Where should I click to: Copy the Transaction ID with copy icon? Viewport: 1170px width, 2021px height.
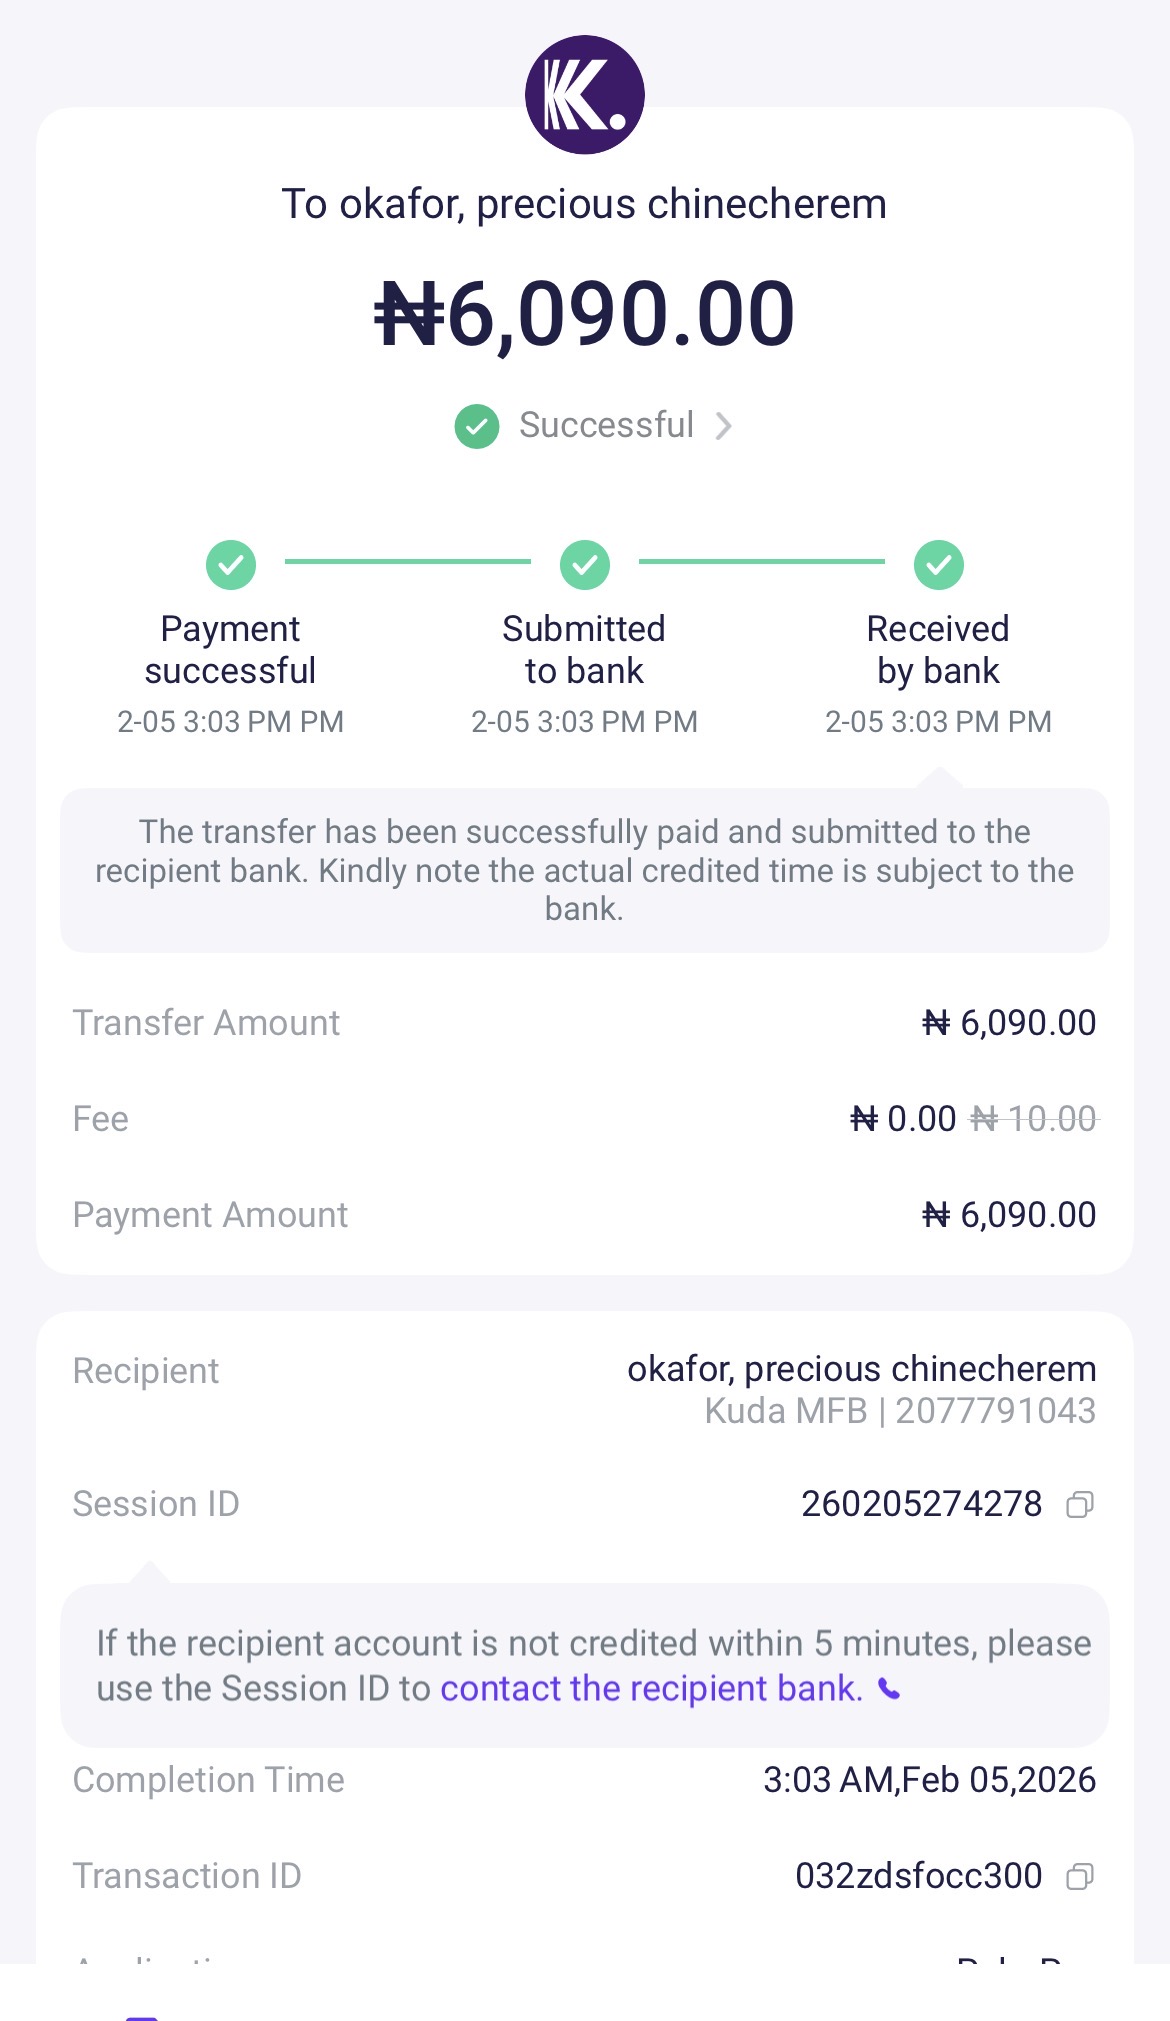[x=1080, y=1876]
